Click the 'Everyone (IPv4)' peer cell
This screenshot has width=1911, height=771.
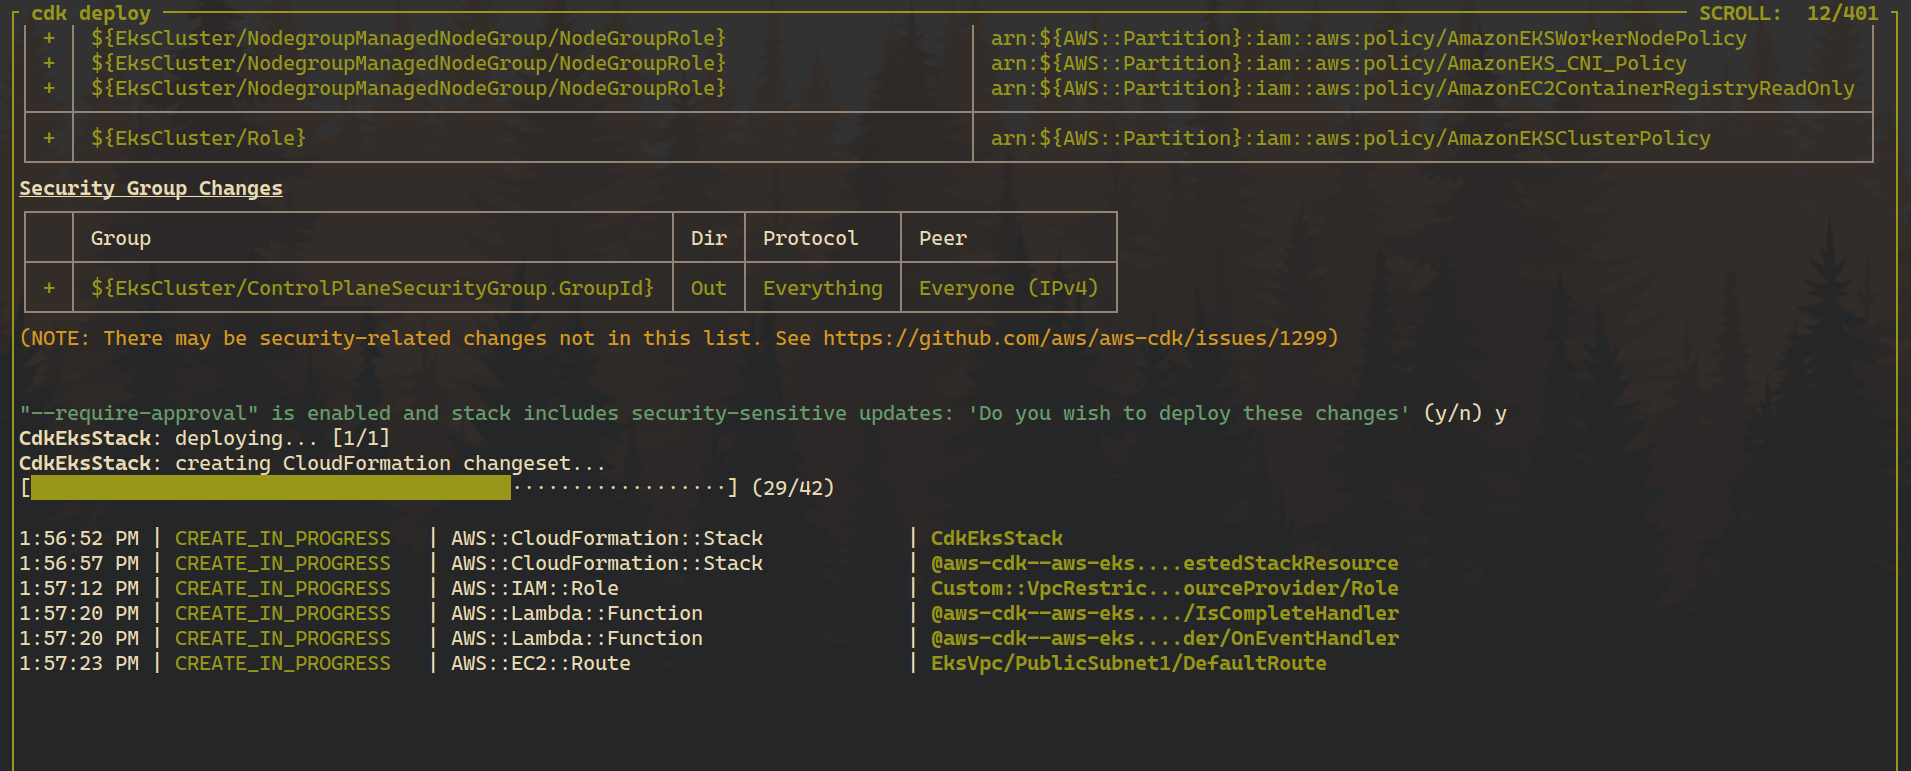1008,288
